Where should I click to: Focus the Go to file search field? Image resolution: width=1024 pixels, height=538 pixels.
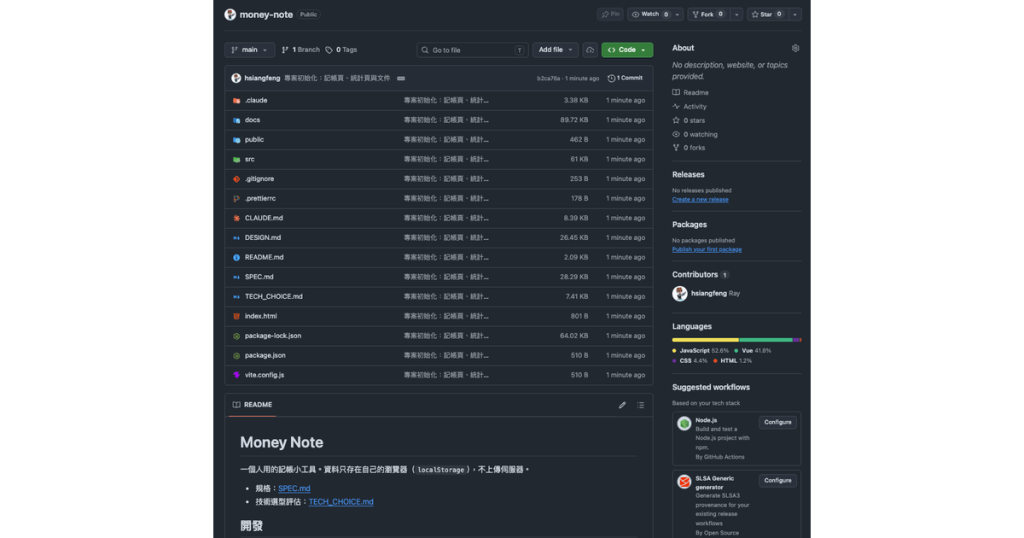point(472,50)
